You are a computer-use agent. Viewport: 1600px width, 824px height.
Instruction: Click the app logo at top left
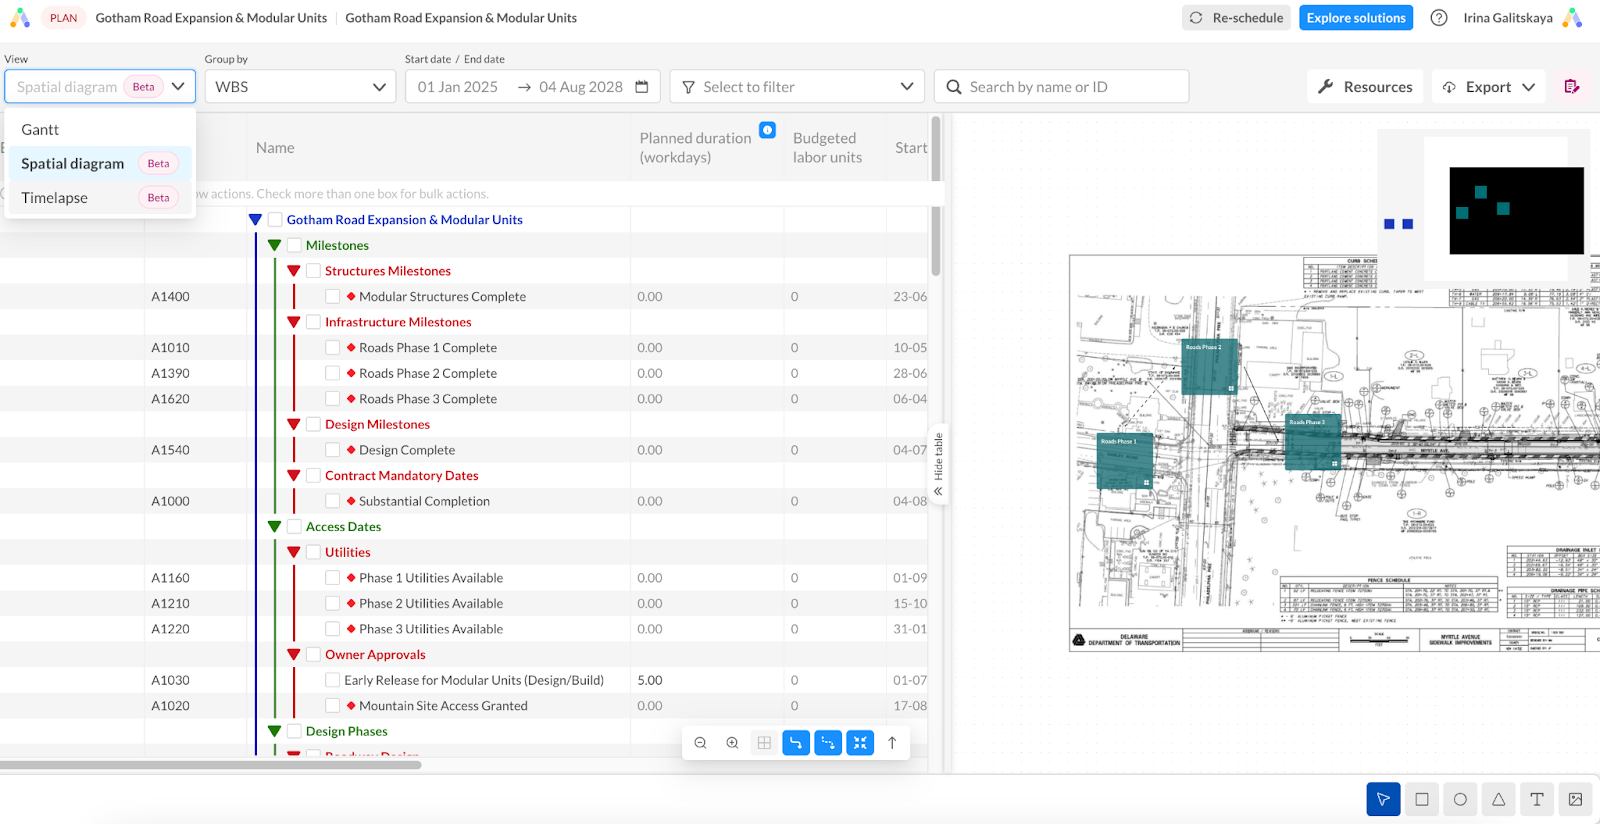[20, 18]
